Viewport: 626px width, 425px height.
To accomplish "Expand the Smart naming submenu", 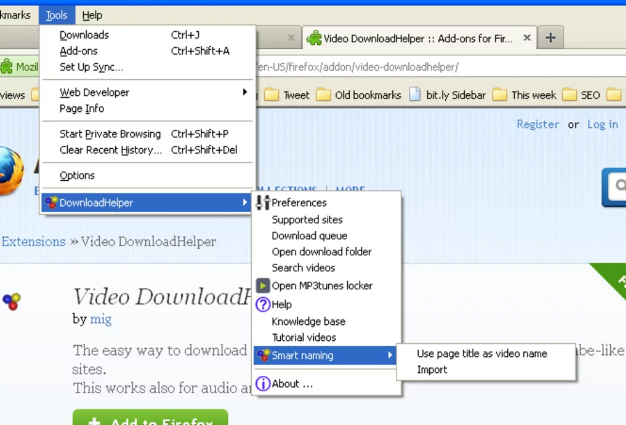I will pos(325,355).
